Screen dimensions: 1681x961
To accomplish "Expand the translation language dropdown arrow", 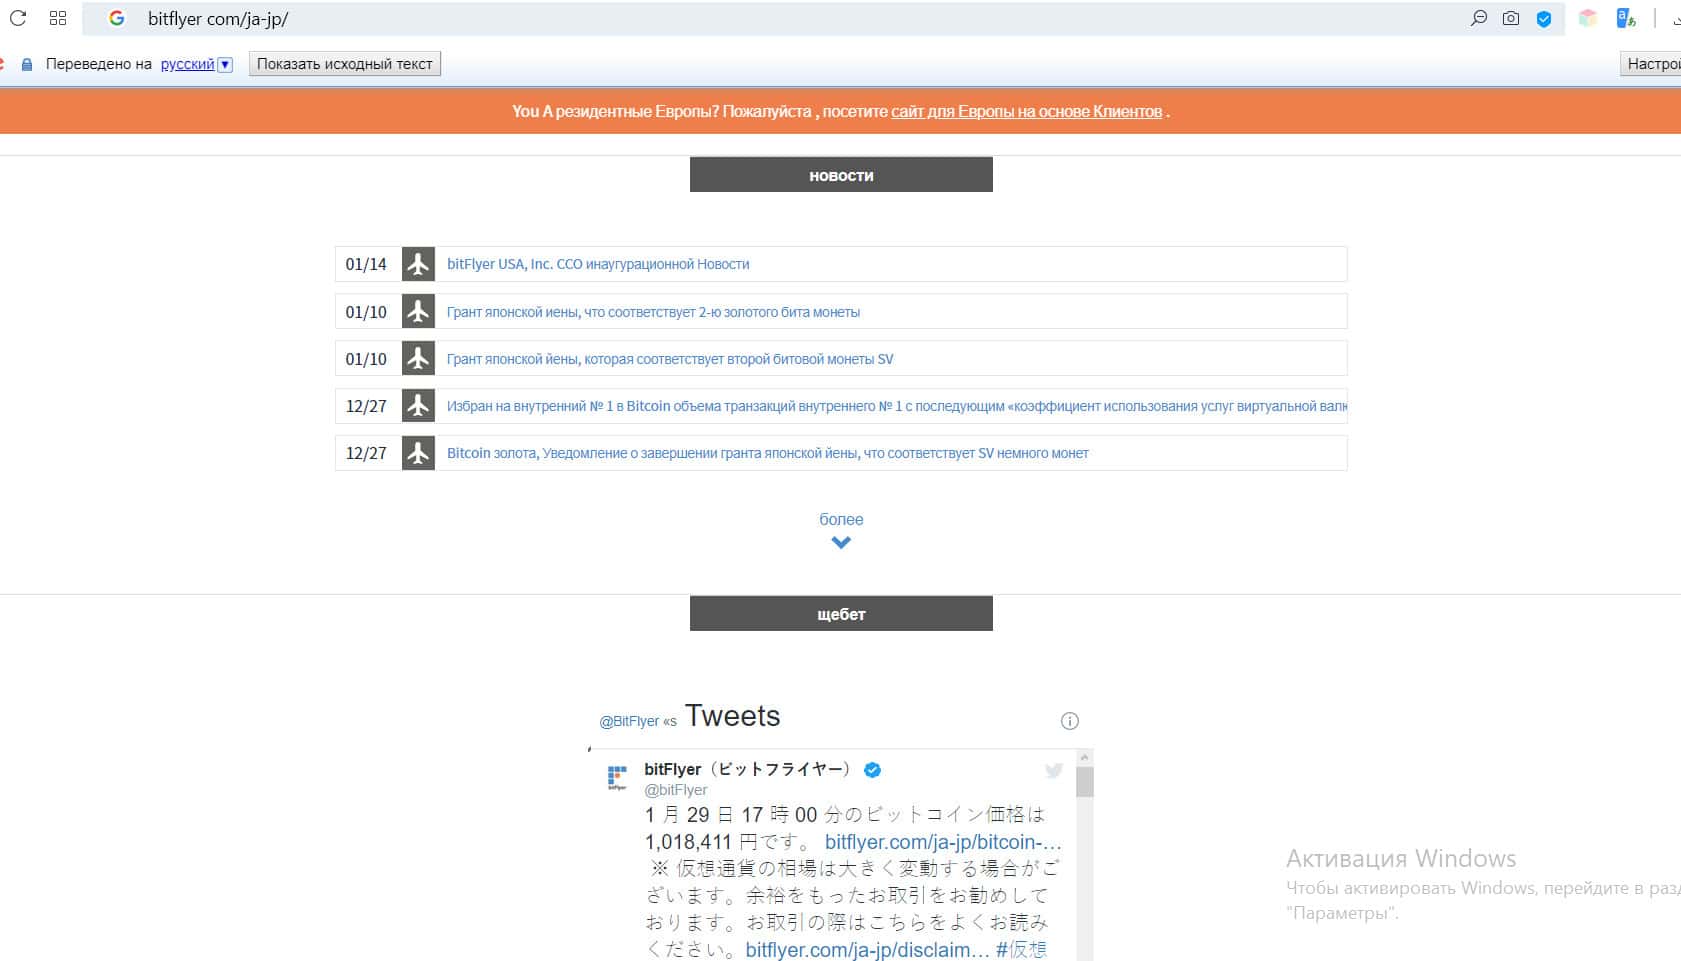I will pyautogui.click(x=225, y=64).
